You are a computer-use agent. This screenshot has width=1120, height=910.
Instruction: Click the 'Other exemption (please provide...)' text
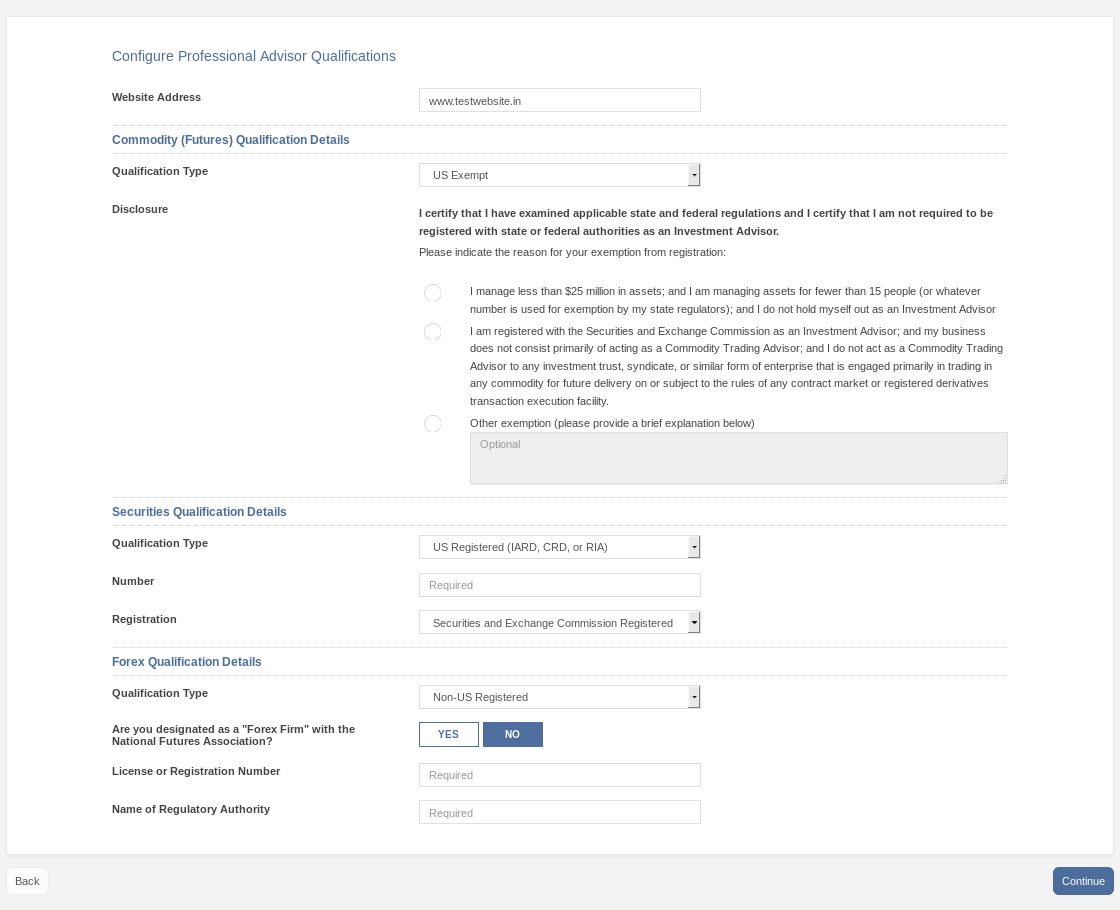pyautogui.click(x=612, y=424)
